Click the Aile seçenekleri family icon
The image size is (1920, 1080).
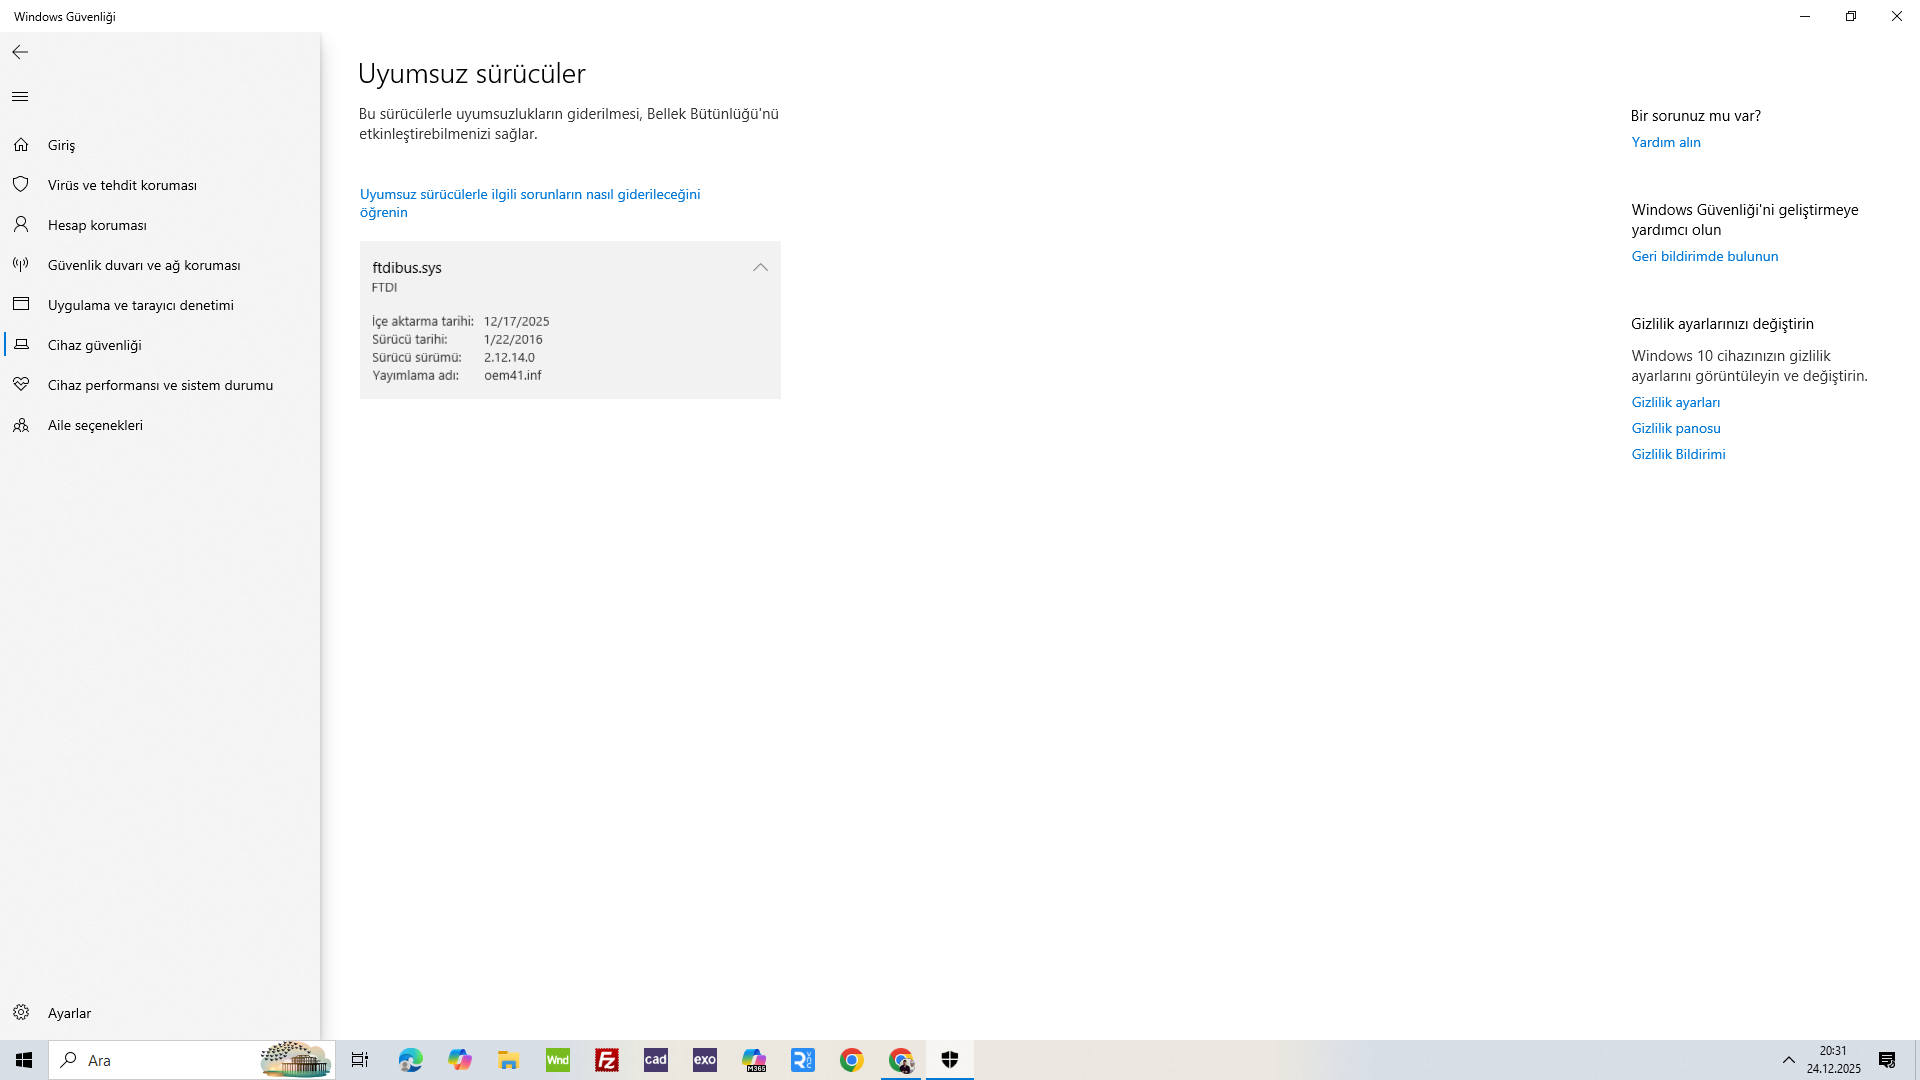21,425
